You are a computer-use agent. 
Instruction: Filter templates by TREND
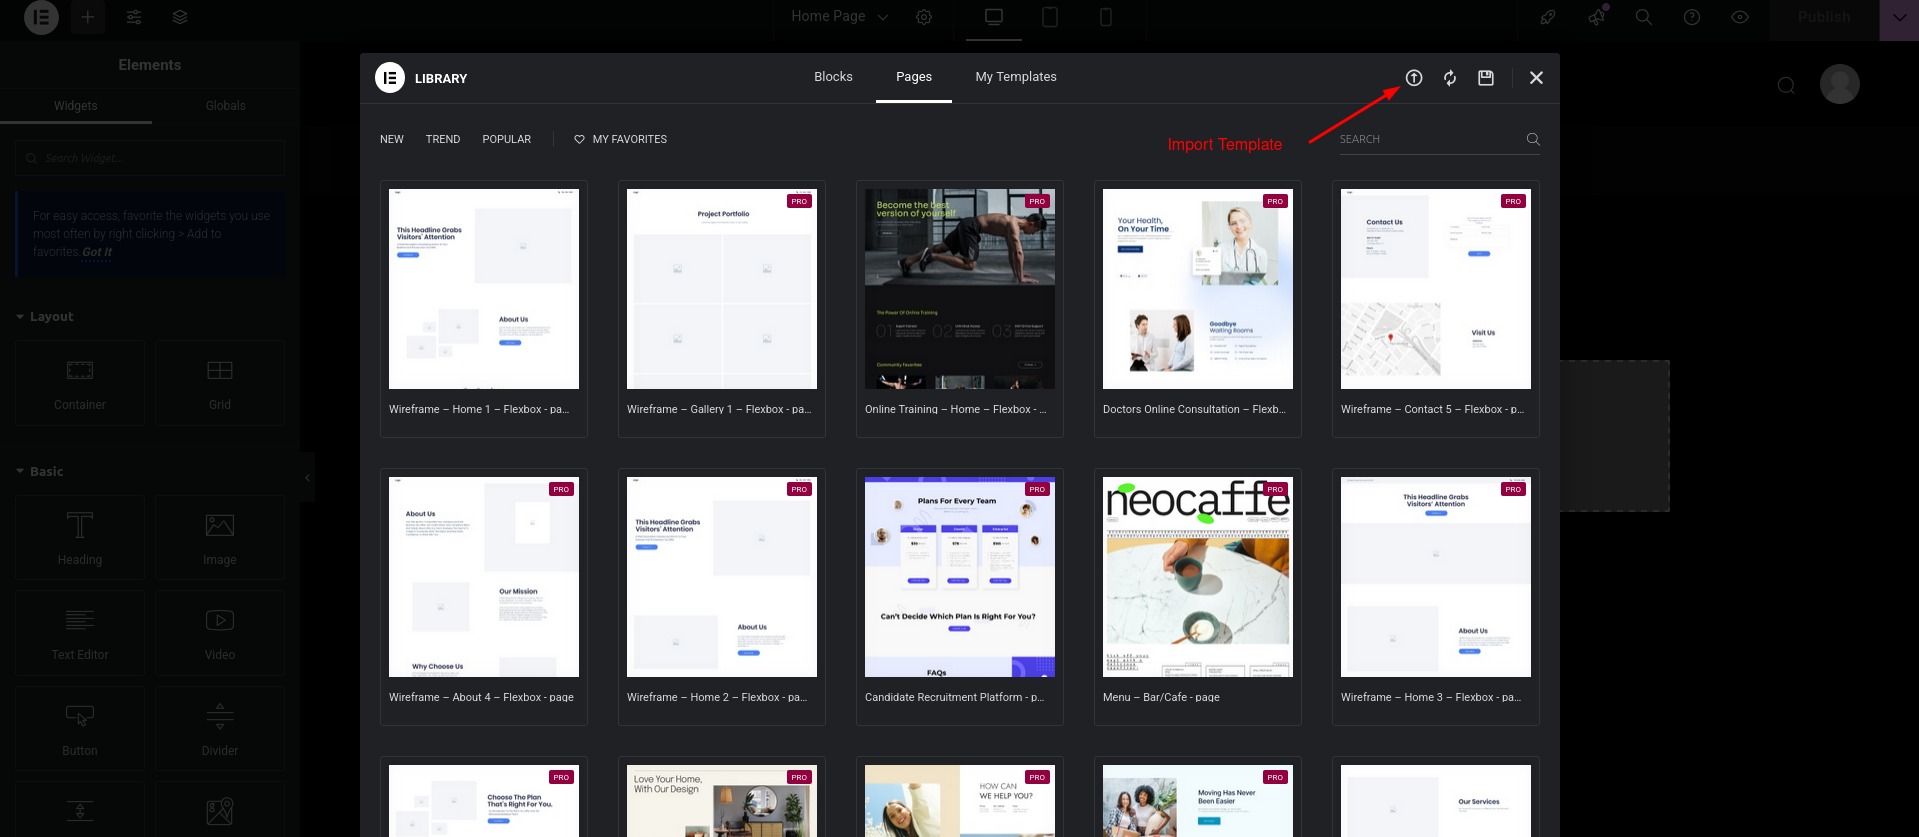pos(443,139)
